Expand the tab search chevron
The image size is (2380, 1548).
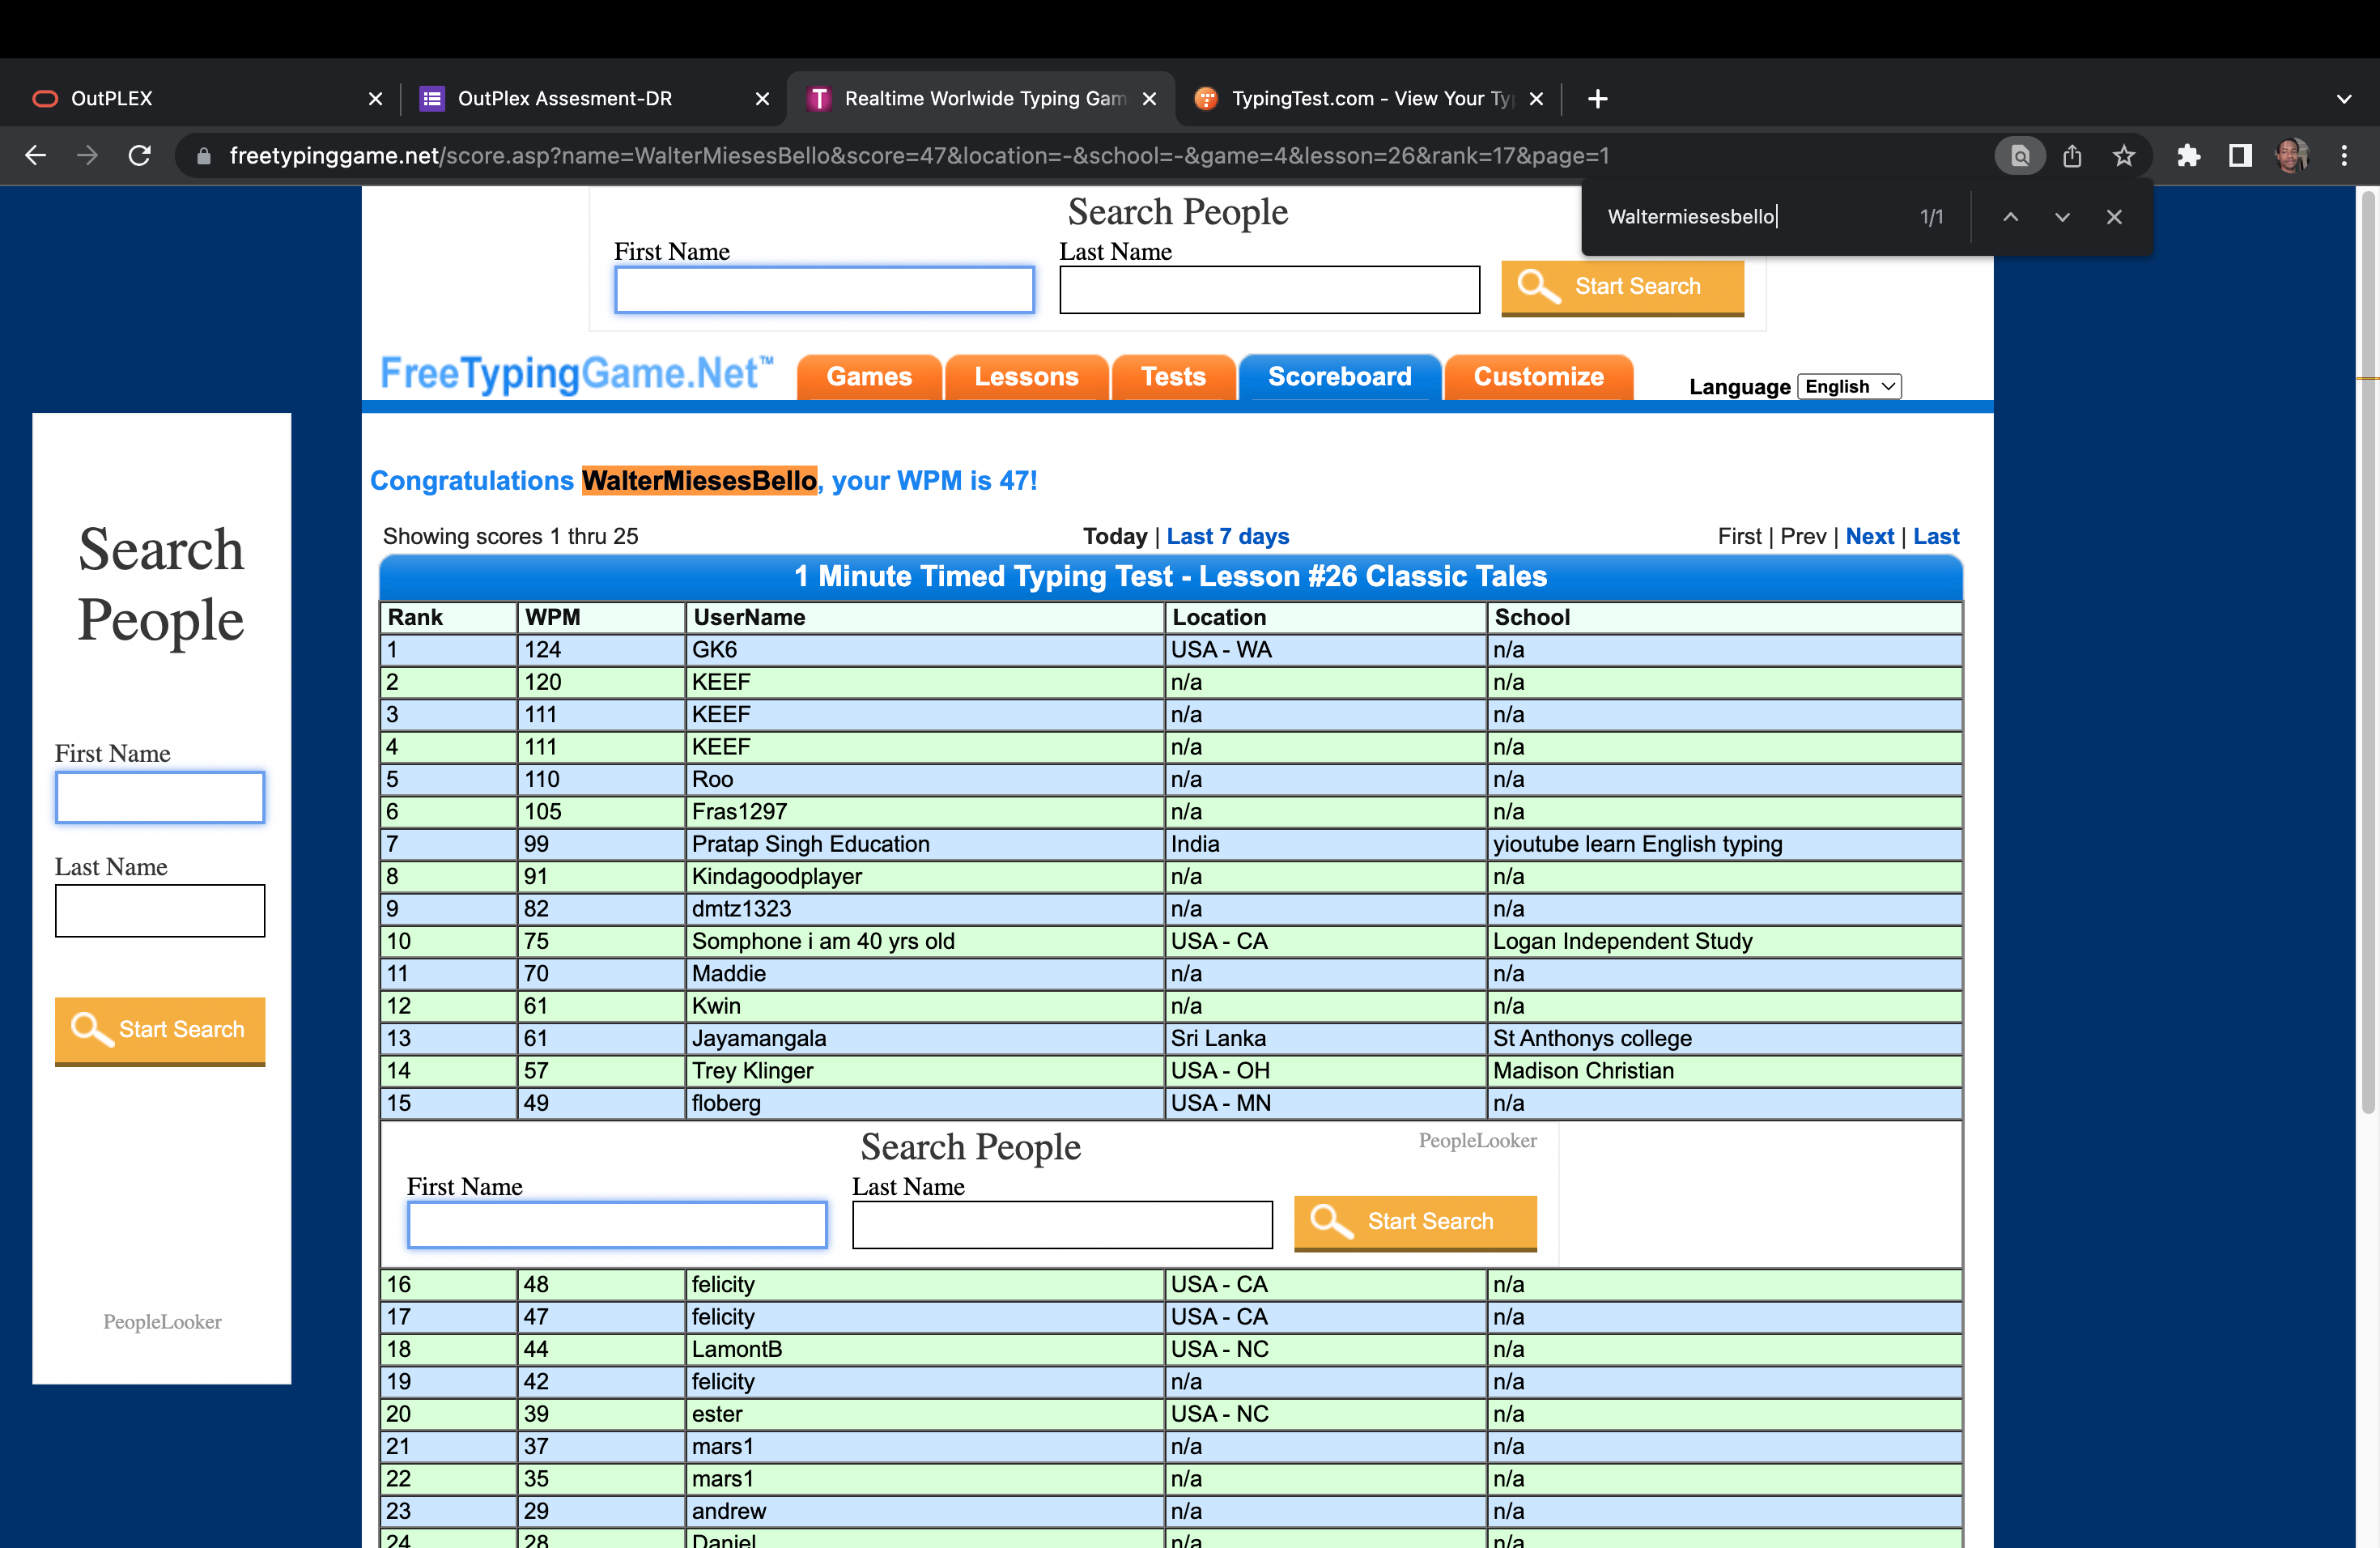[x=2344, y=98]
